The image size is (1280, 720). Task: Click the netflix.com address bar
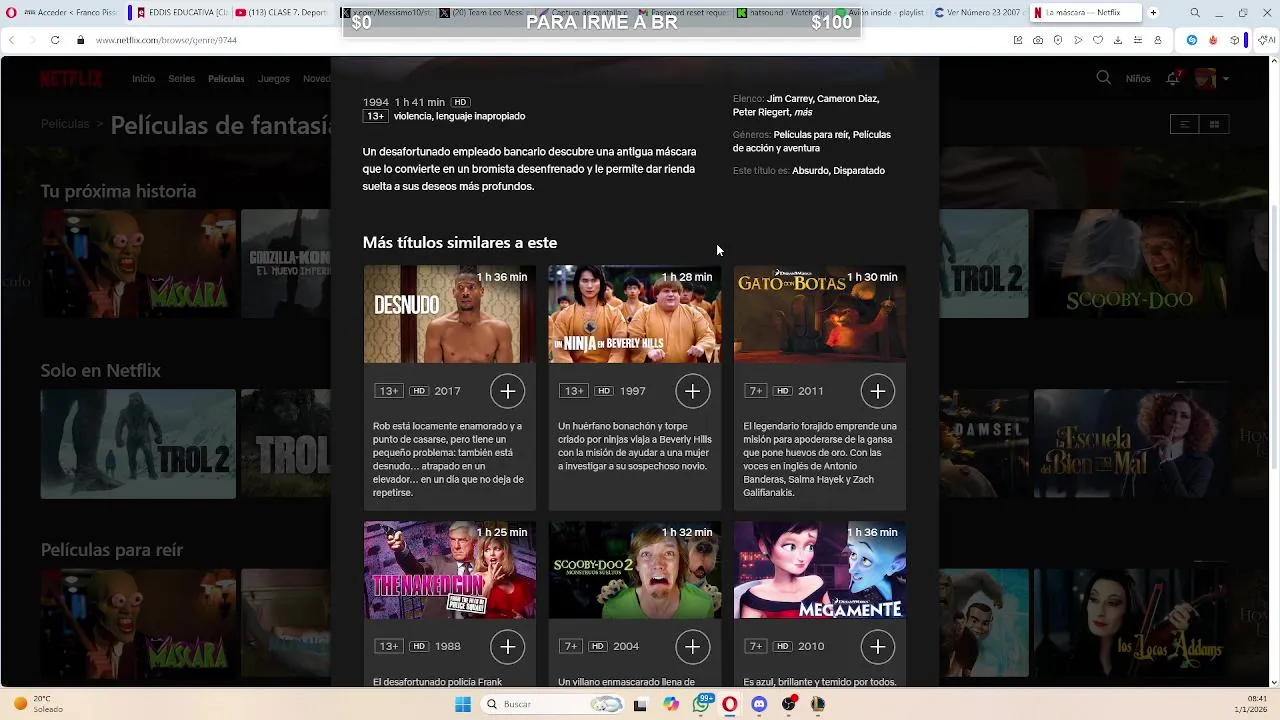(166, 40)
